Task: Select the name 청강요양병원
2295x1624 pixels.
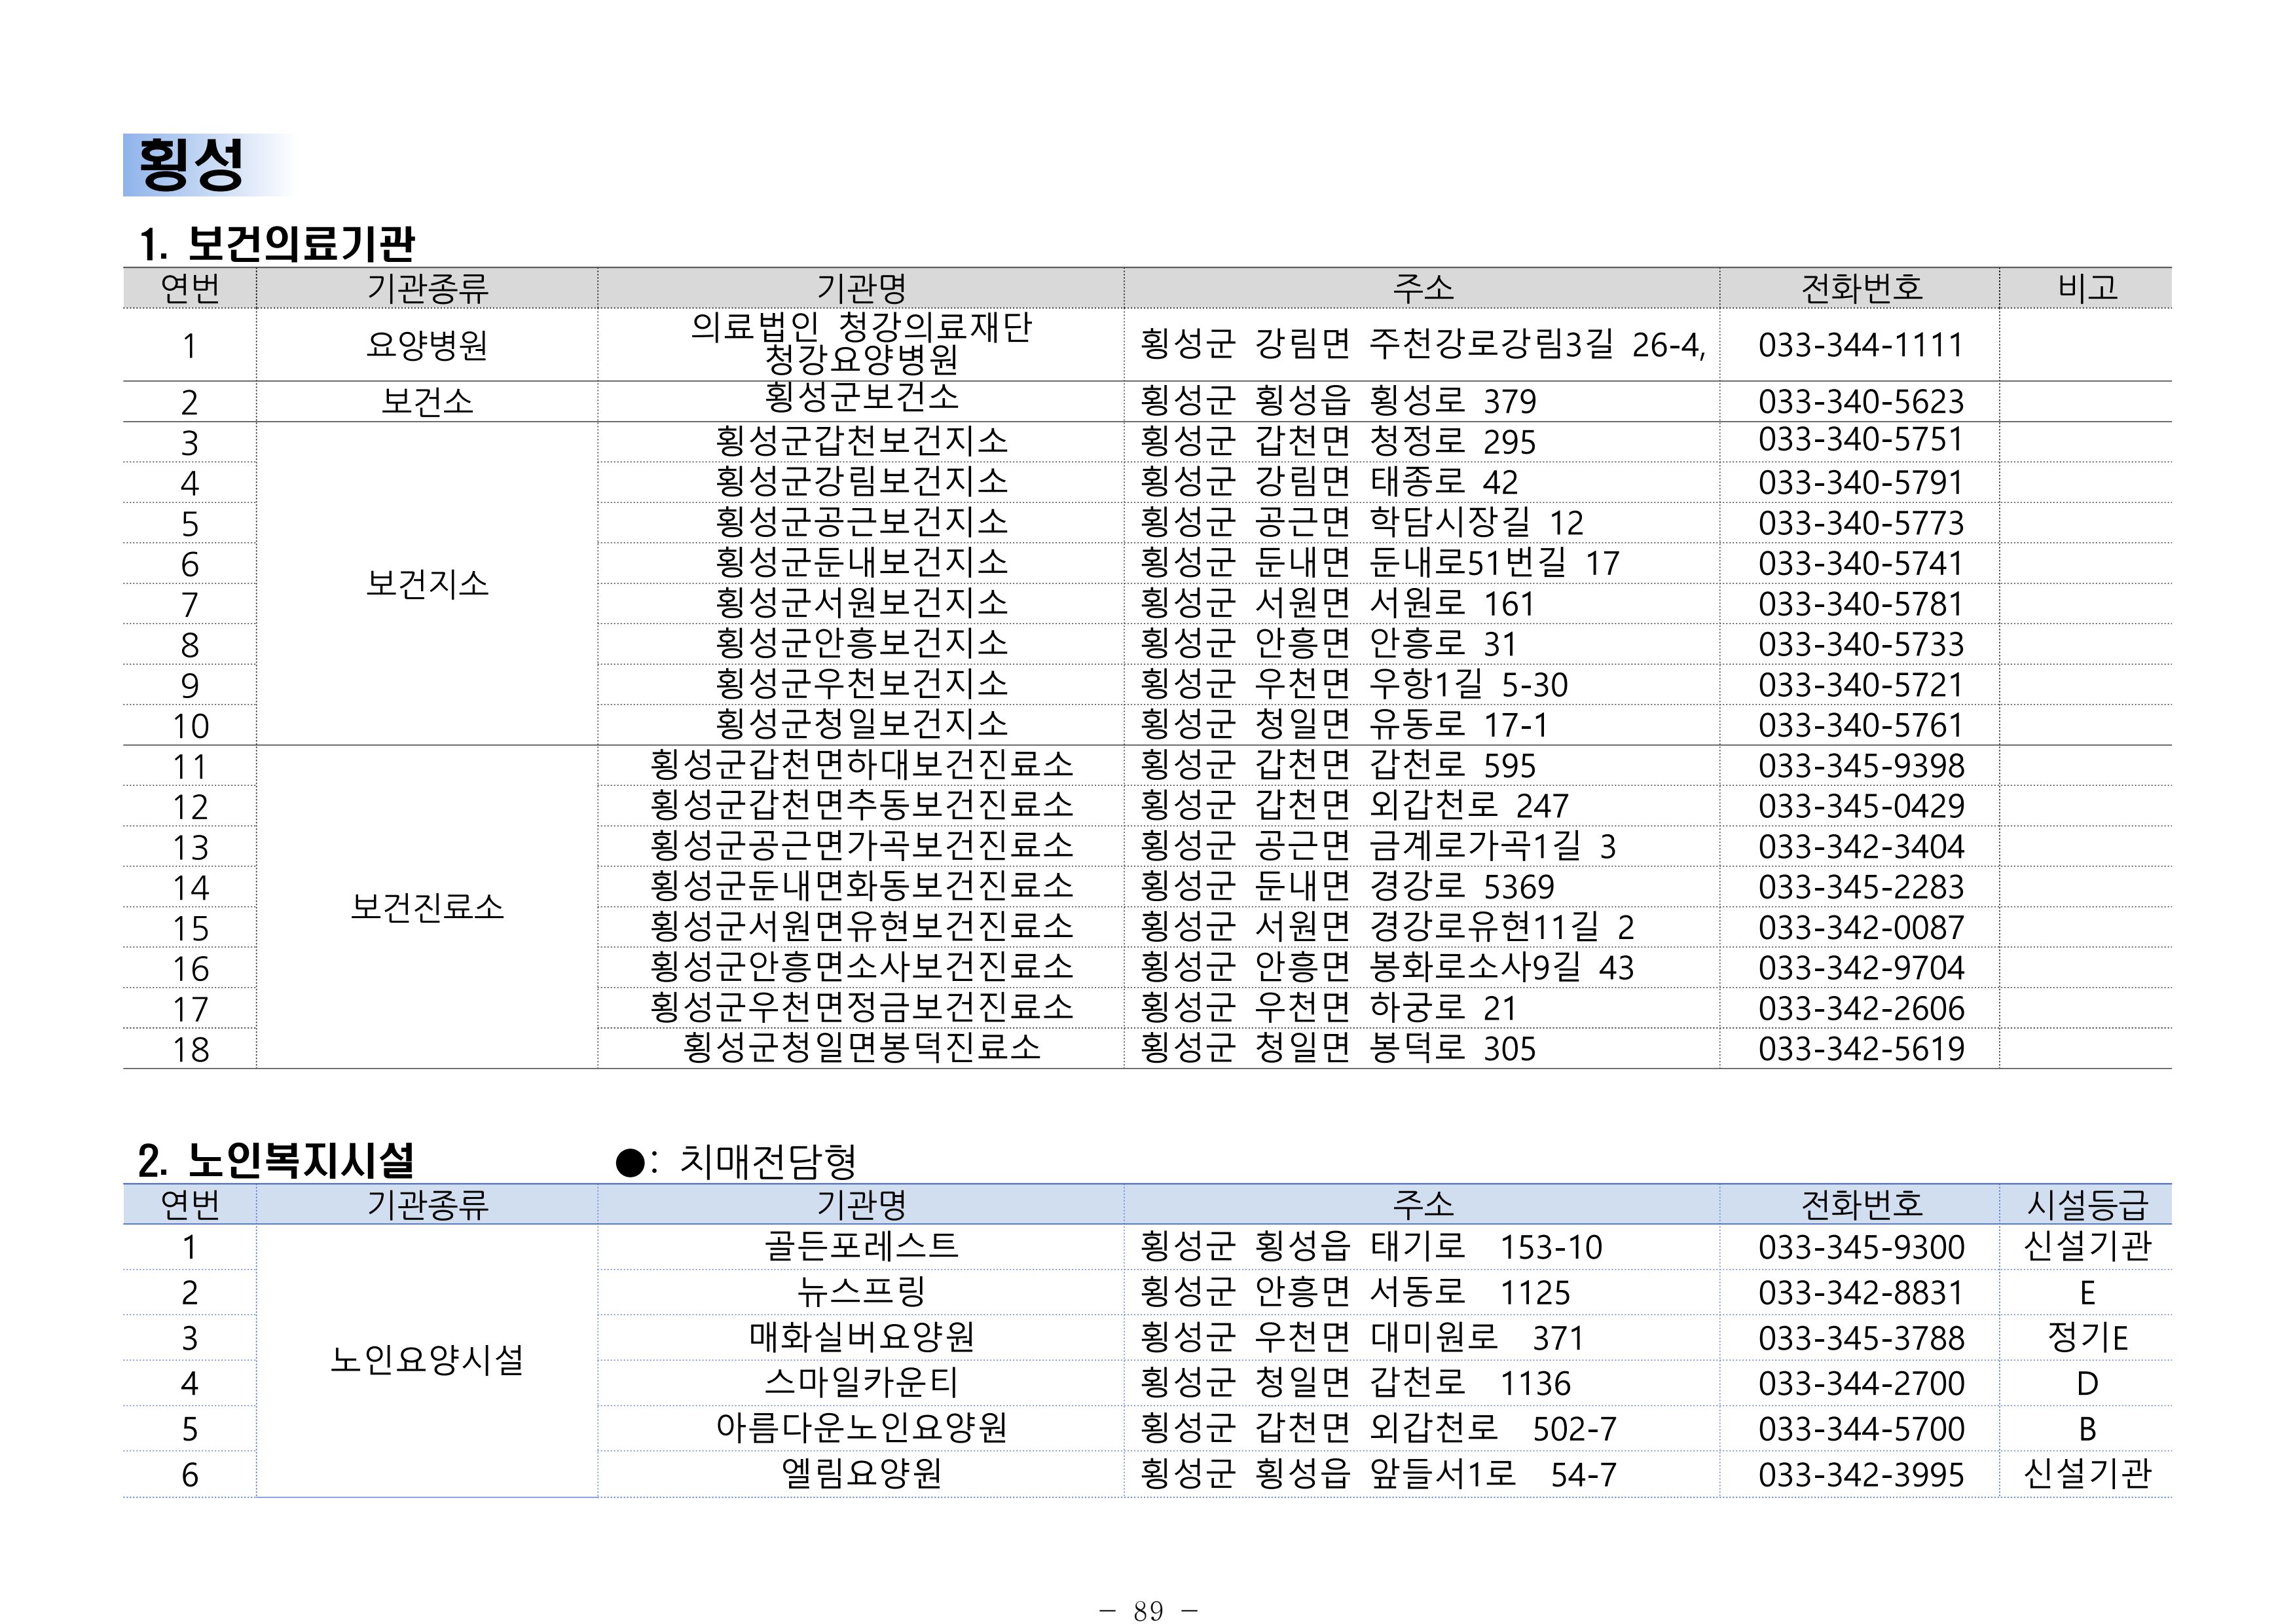Action: click(x=861, y=359)
